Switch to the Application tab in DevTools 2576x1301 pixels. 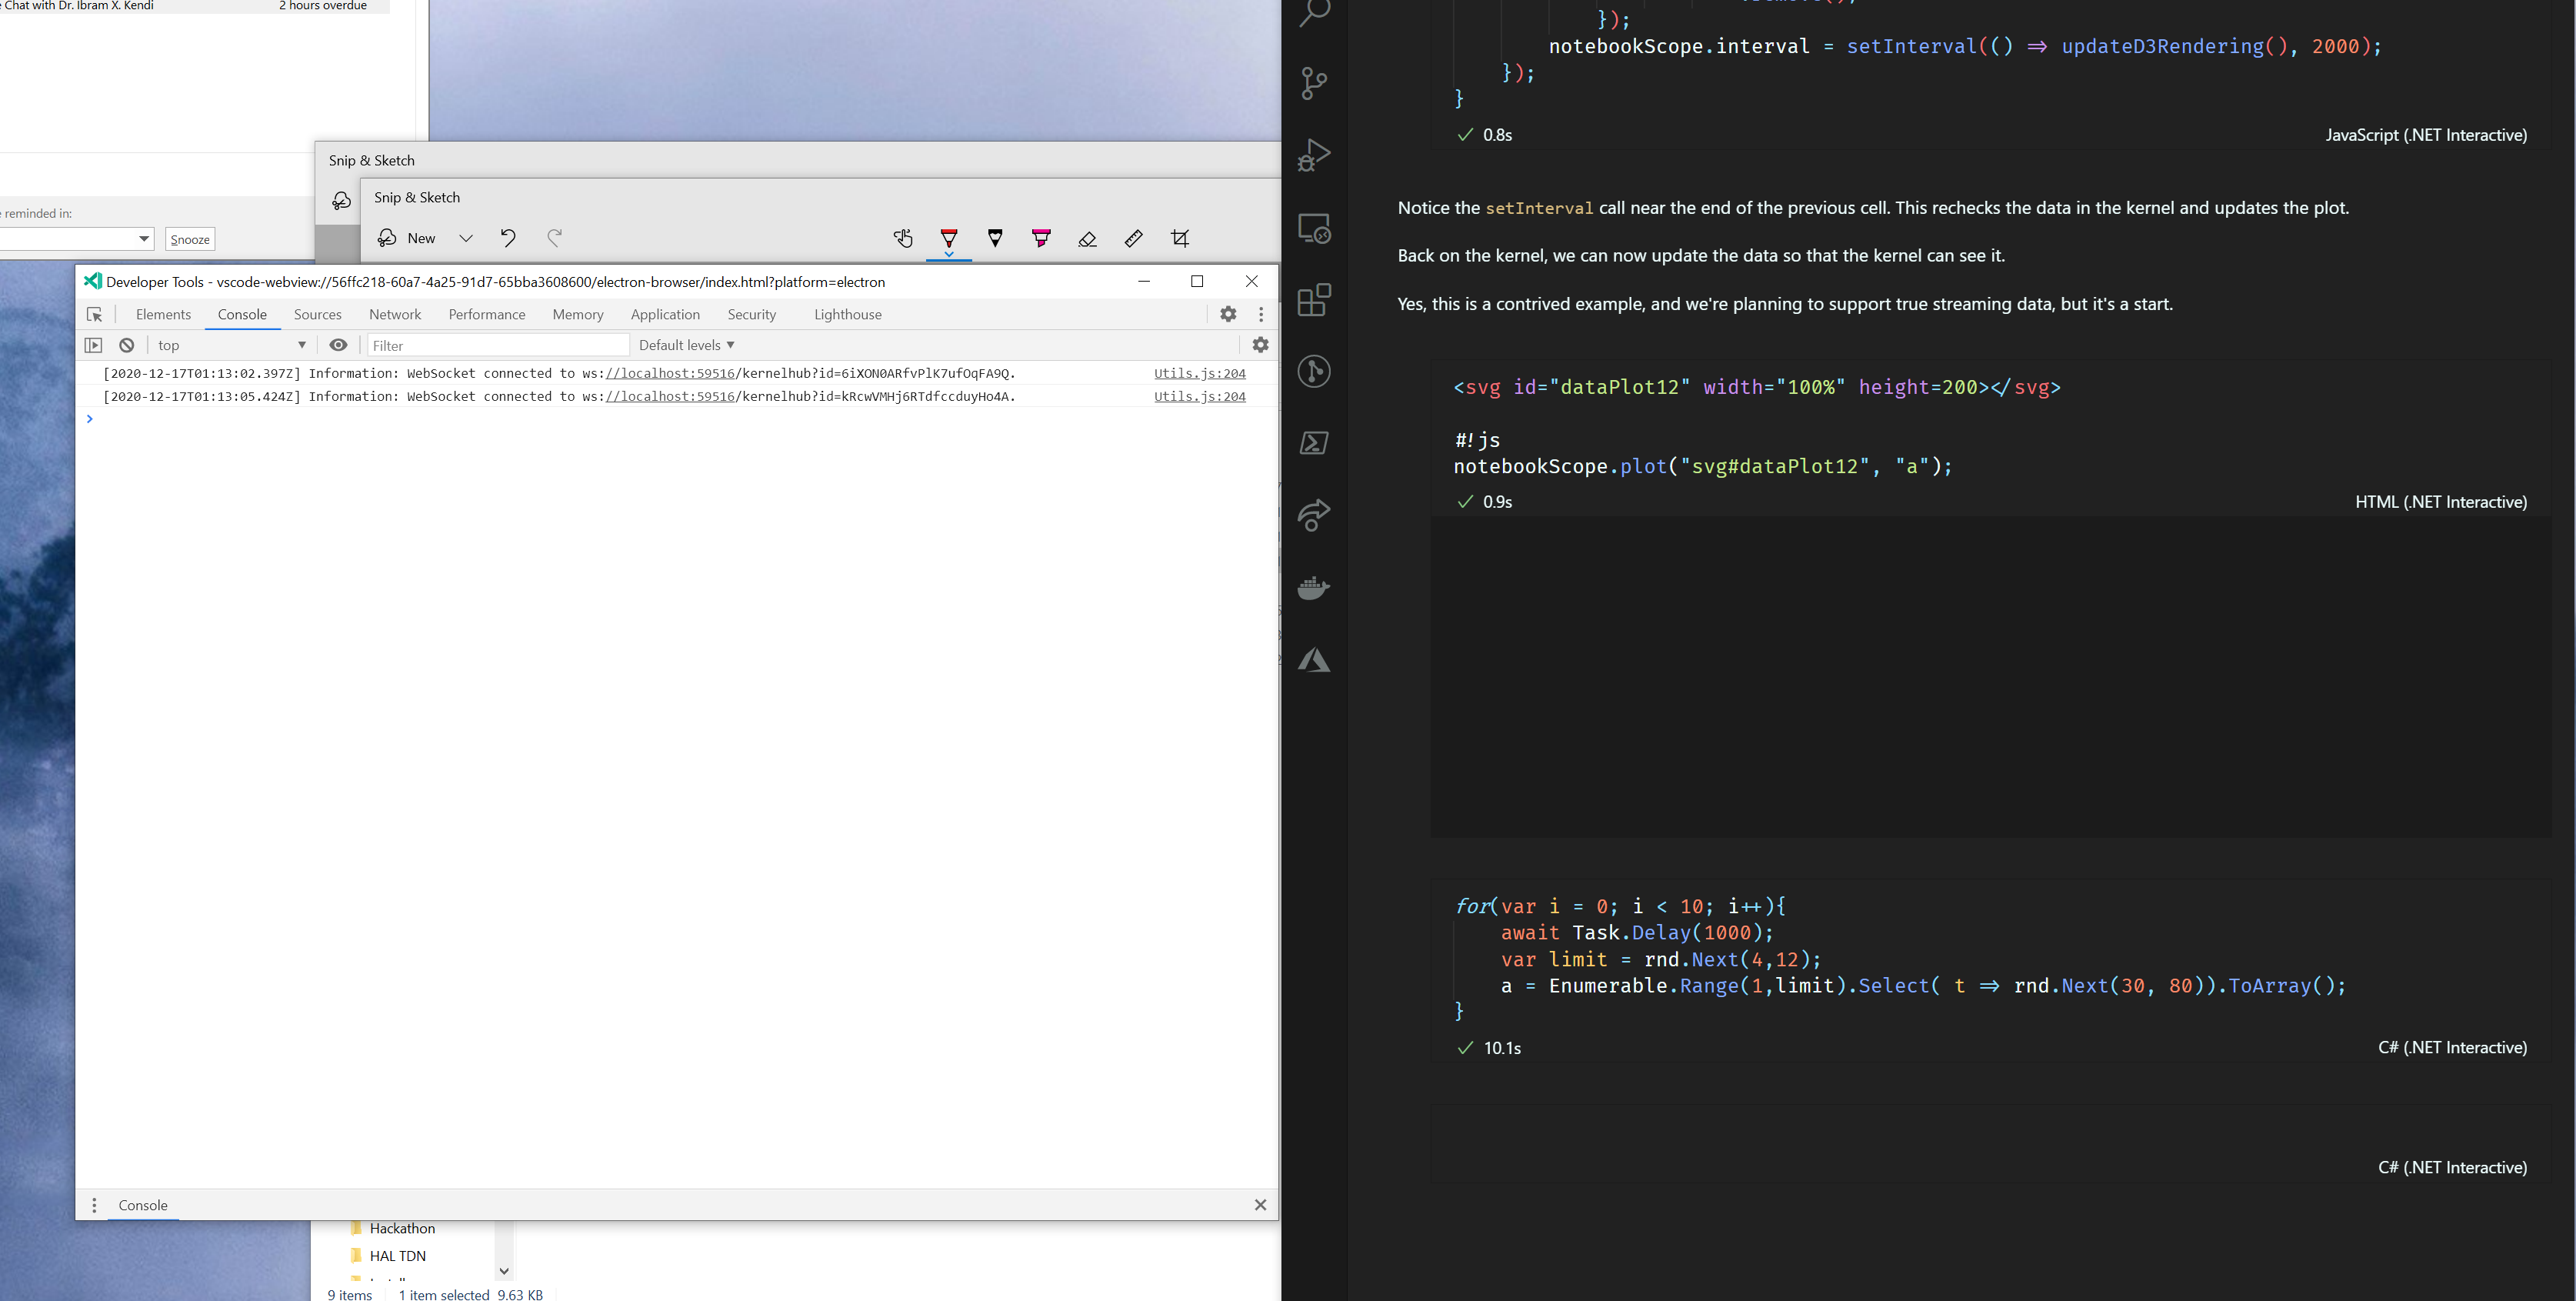665,314
